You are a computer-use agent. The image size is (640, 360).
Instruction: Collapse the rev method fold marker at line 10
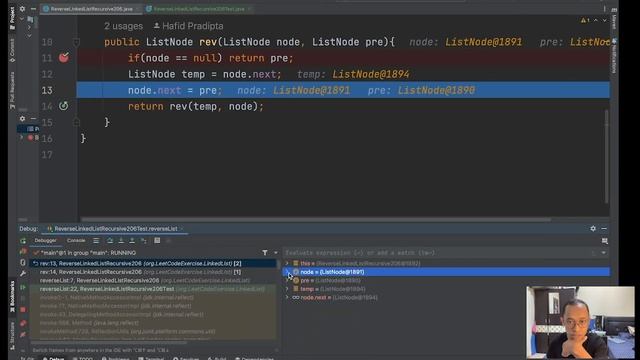76,42
